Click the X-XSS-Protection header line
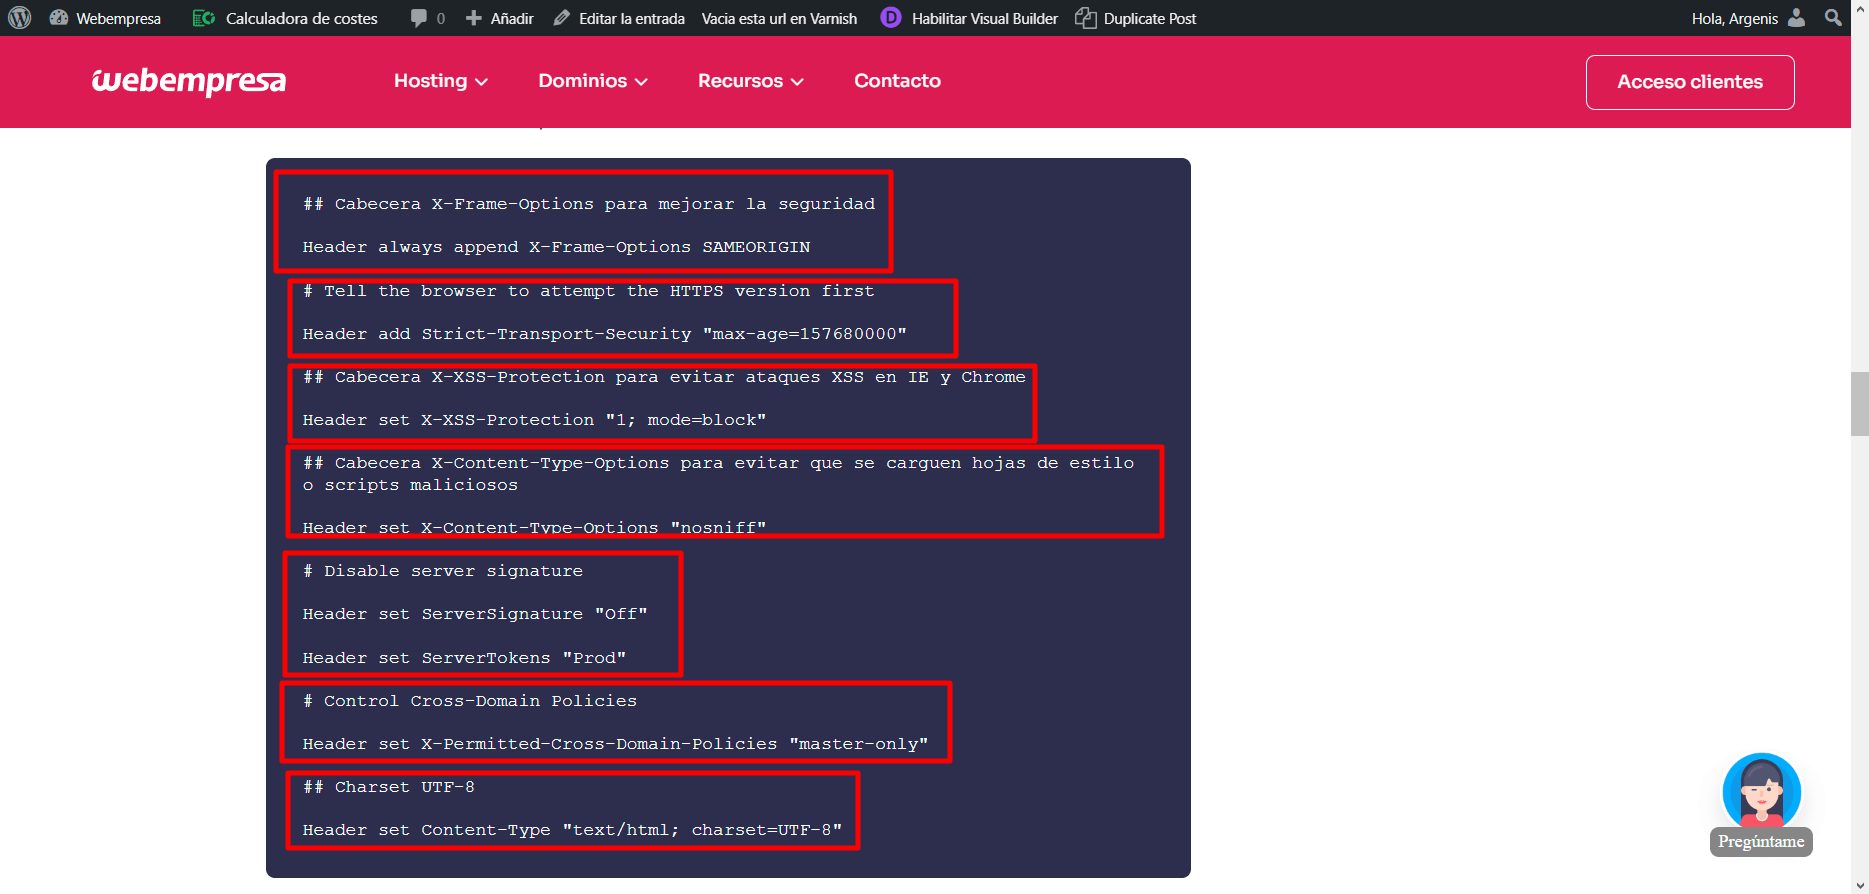1869x894 pixels. coord(534,420)
